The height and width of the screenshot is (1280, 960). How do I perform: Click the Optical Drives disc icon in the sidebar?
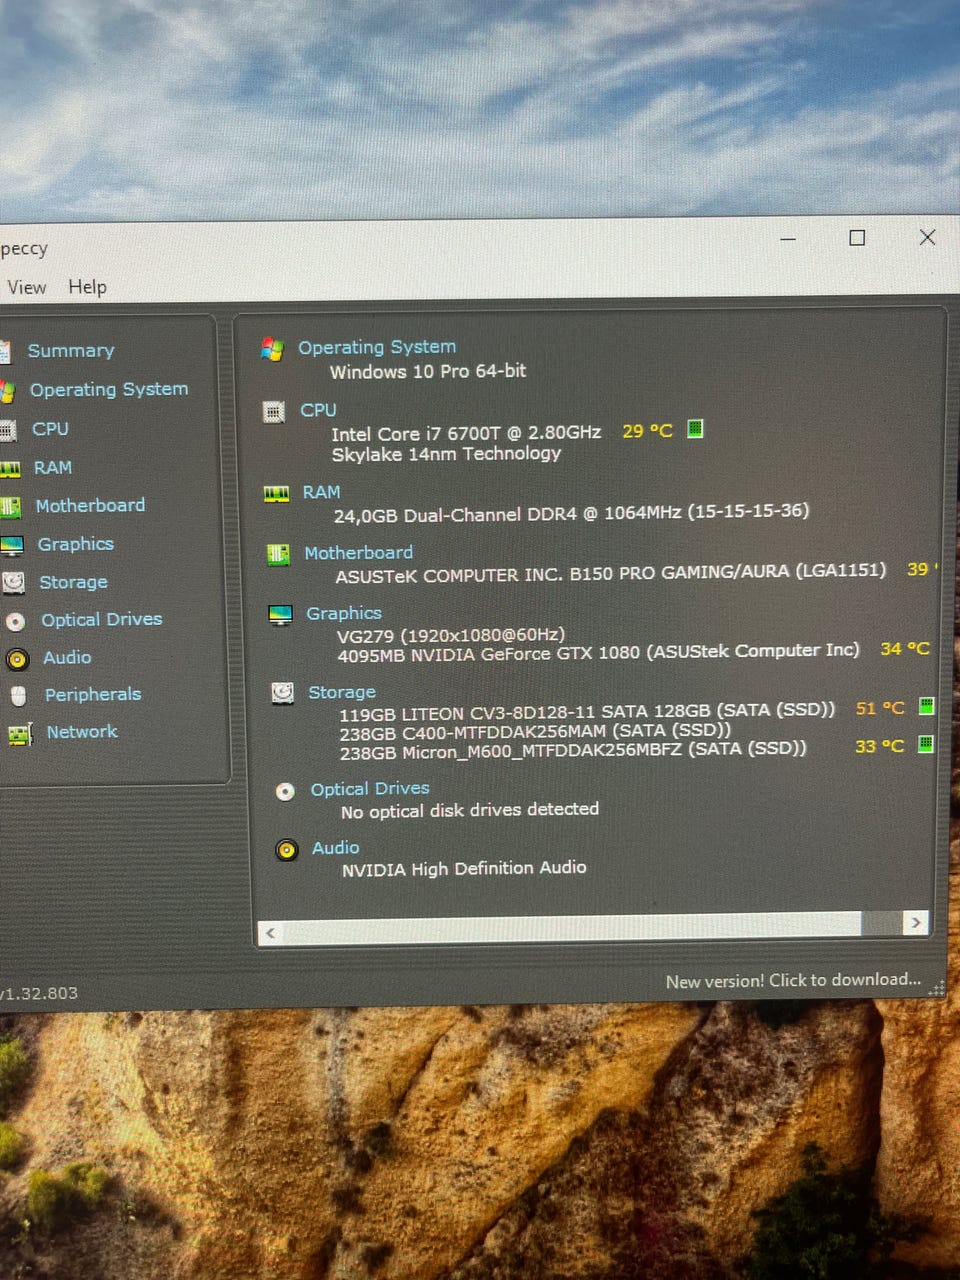[x=16, y=621]
